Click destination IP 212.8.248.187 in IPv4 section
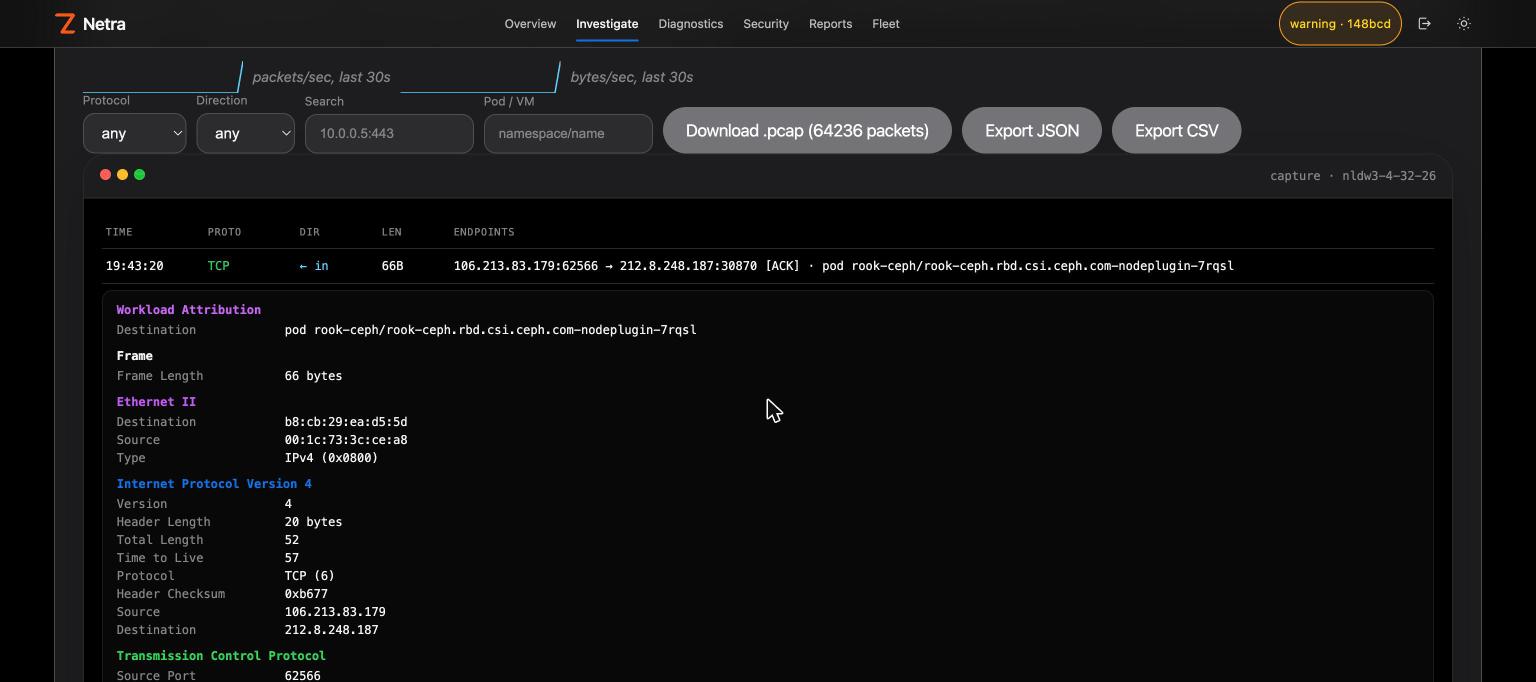The image size is (1536, 682). pos(331,630)
